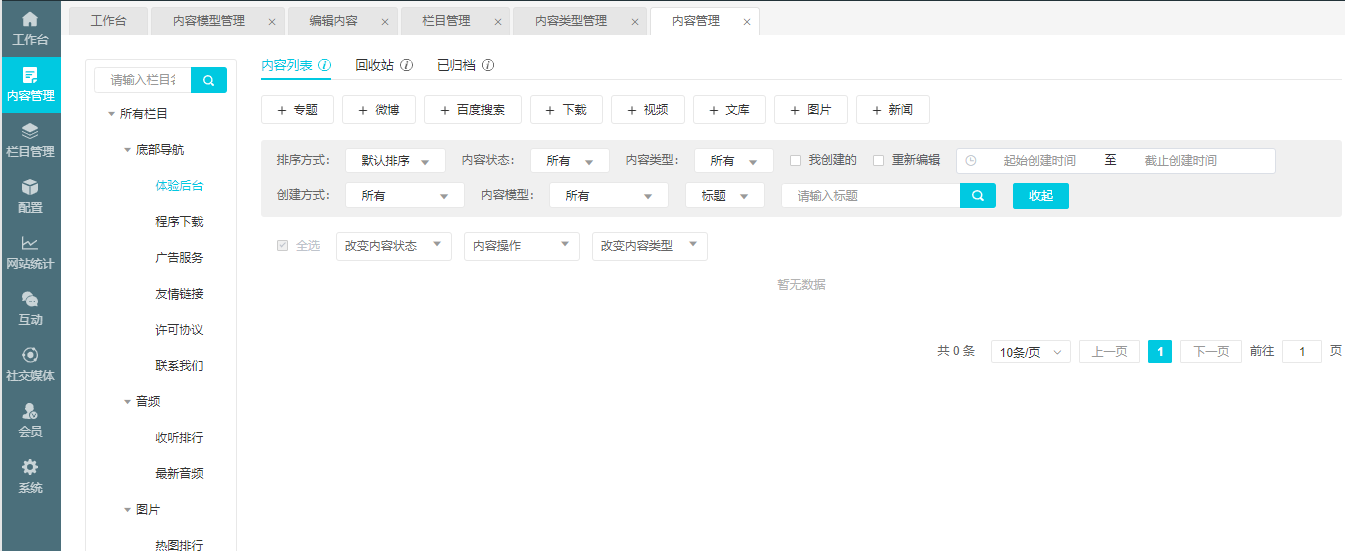The width and height of the screenshot is (1345, 551).
Task: Select the 内容管理 sidebar icon
Action: click(x=30, y=75)
